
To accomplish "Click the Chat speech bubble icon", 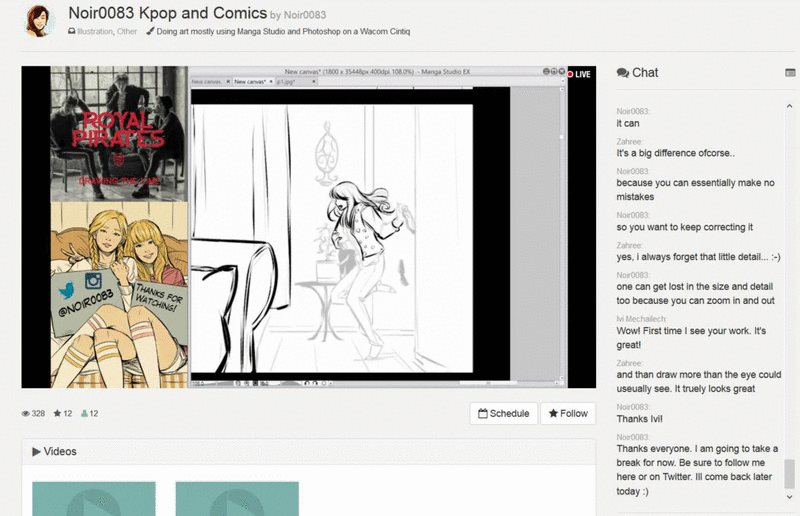I will point(622,73).
